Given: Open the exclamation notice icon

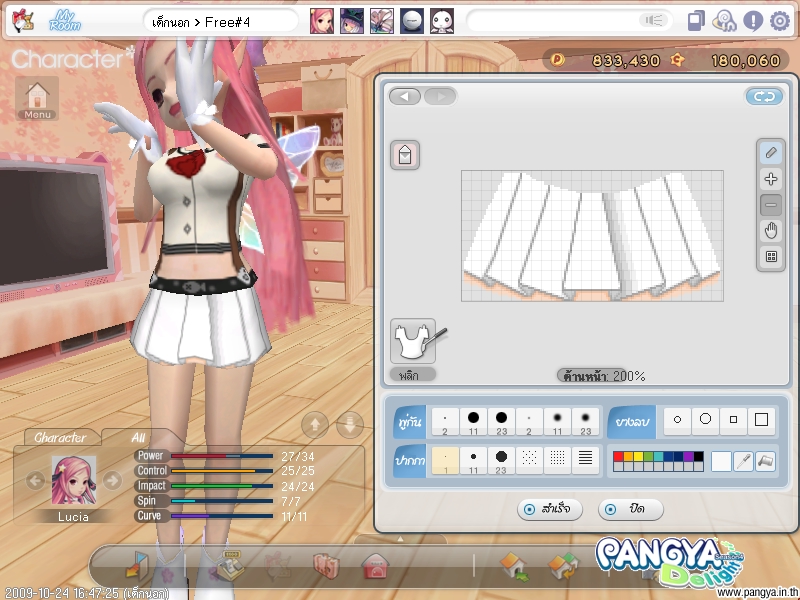Looking at the screenshot, I should (753, 21).
